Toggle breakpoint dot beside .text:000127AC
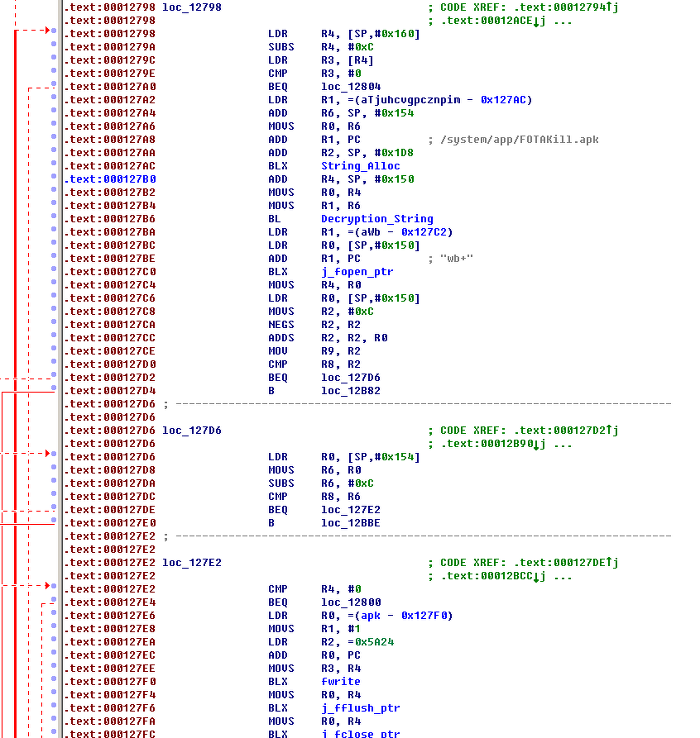Image resolution: width=700 pixels, height=738 pixels. 54,163
